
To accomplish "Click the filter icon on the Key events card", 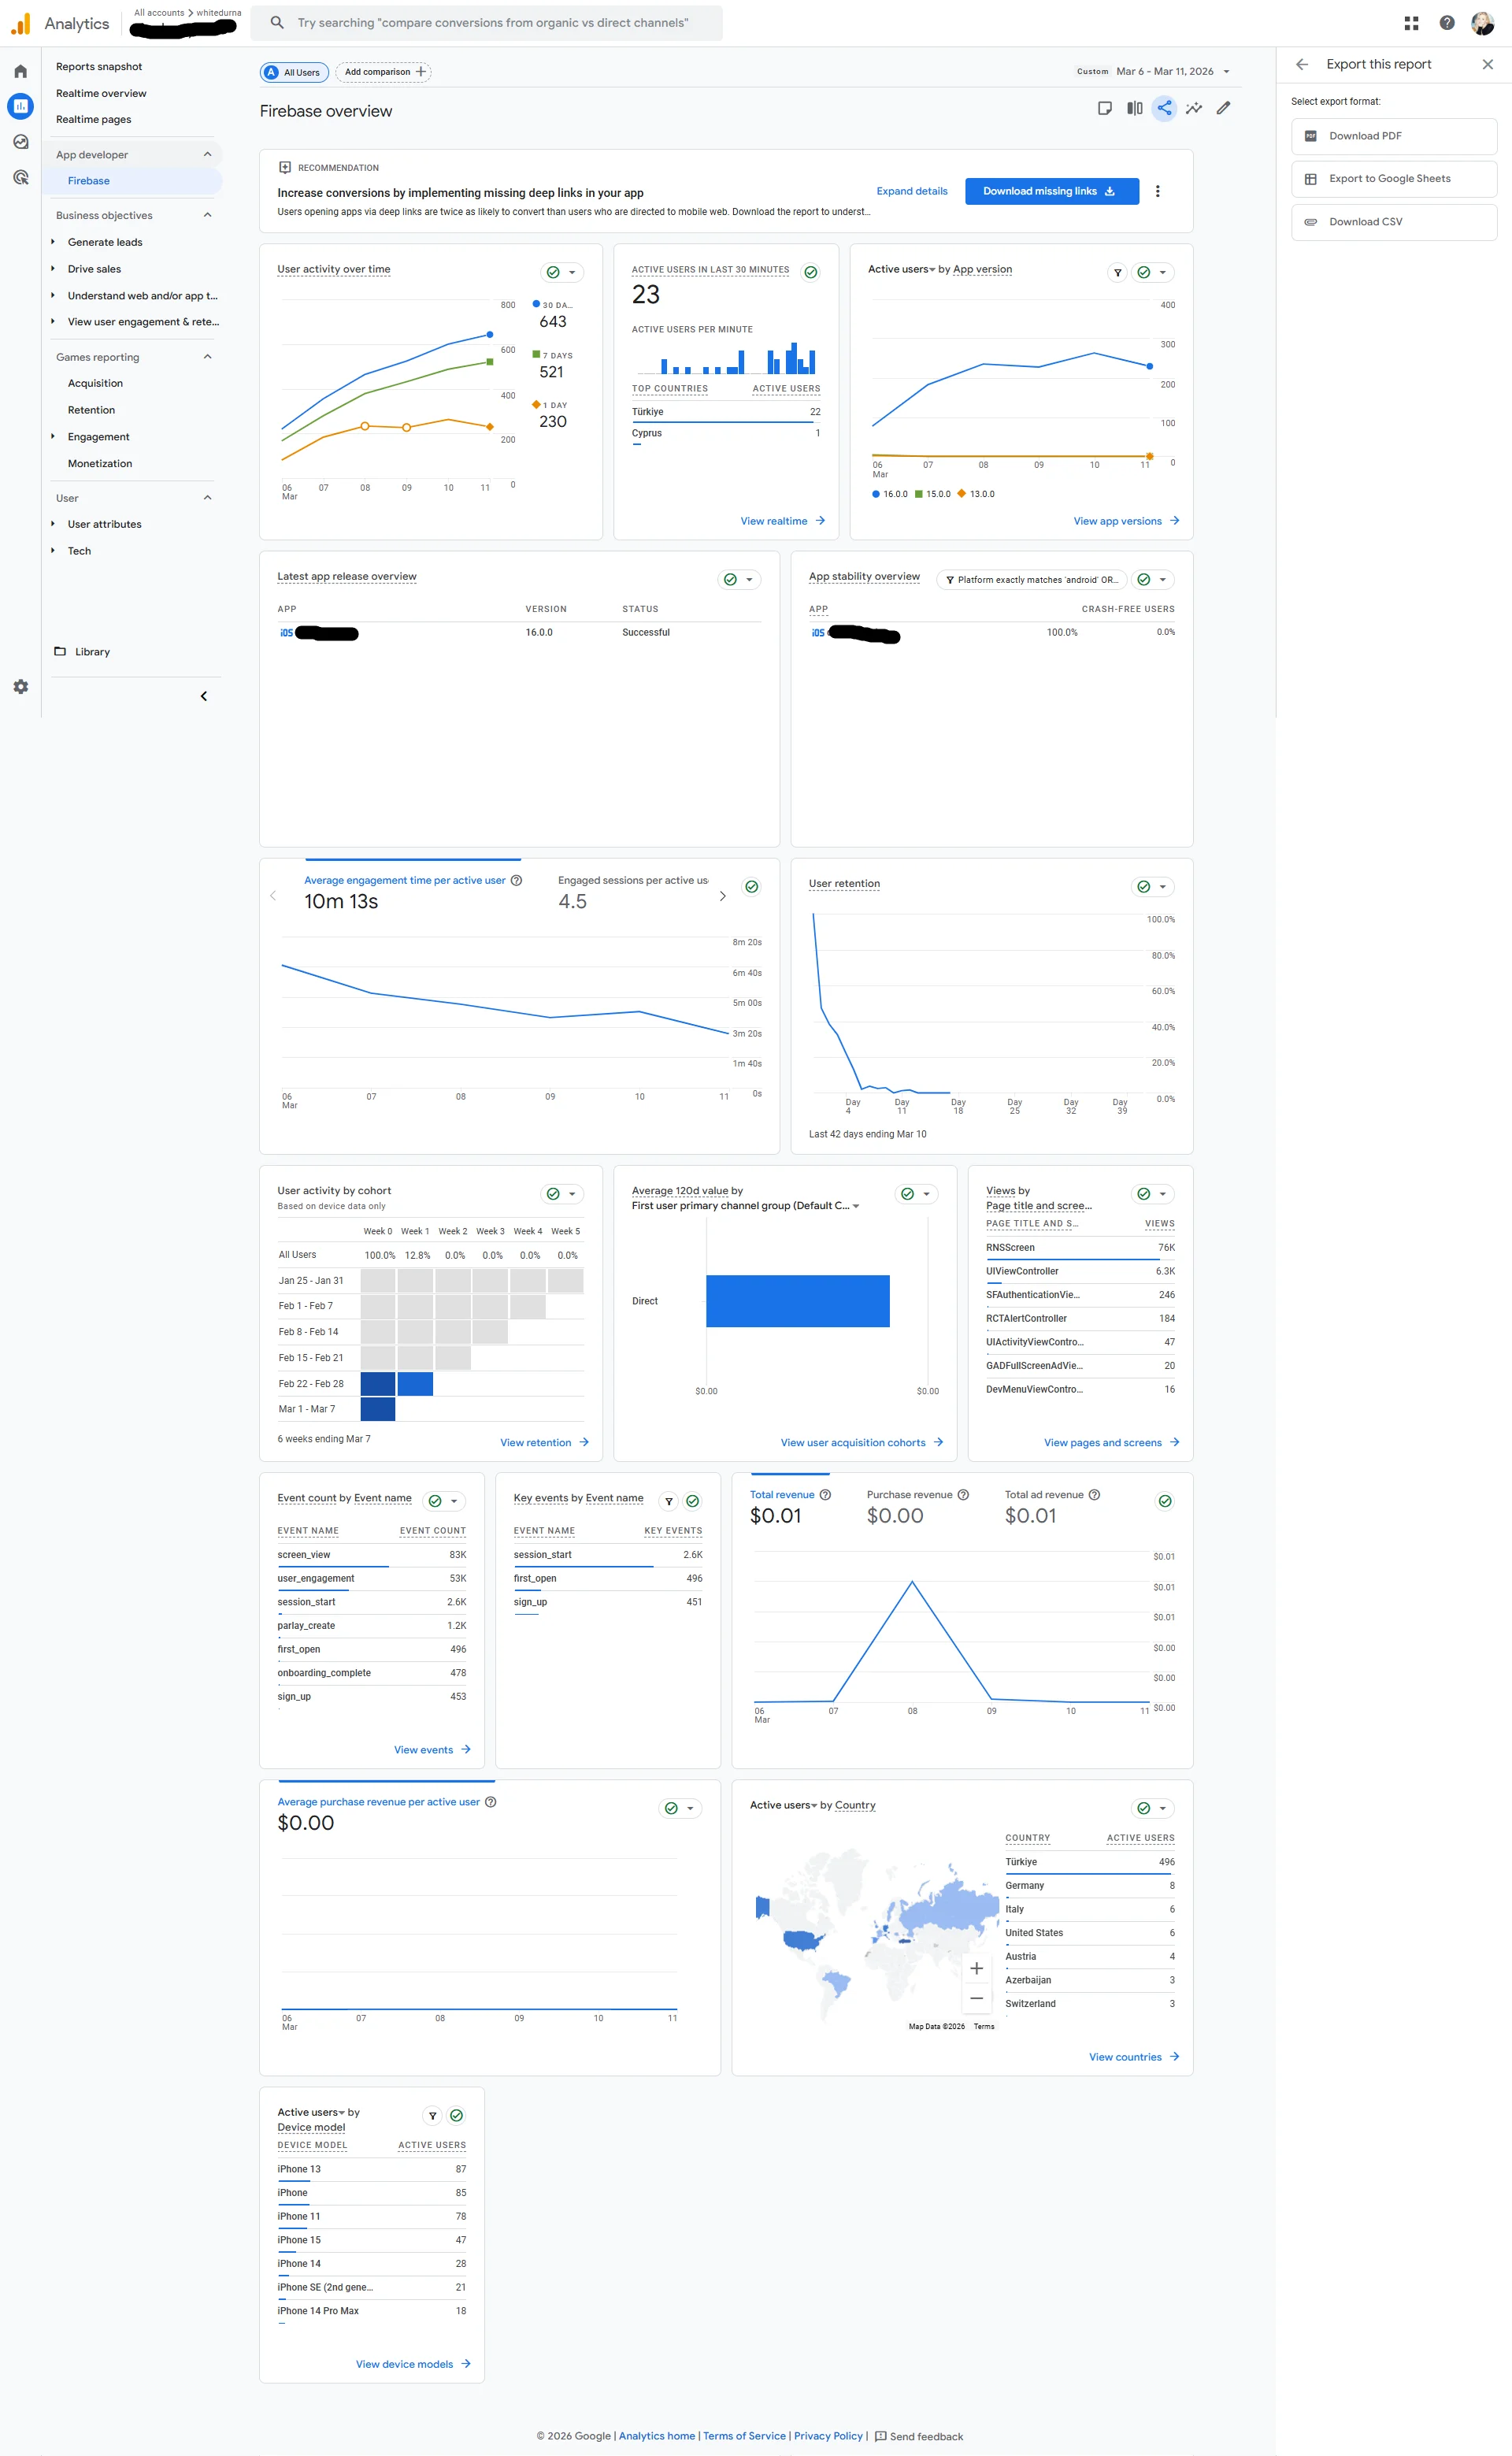I will pos(669,1501).
